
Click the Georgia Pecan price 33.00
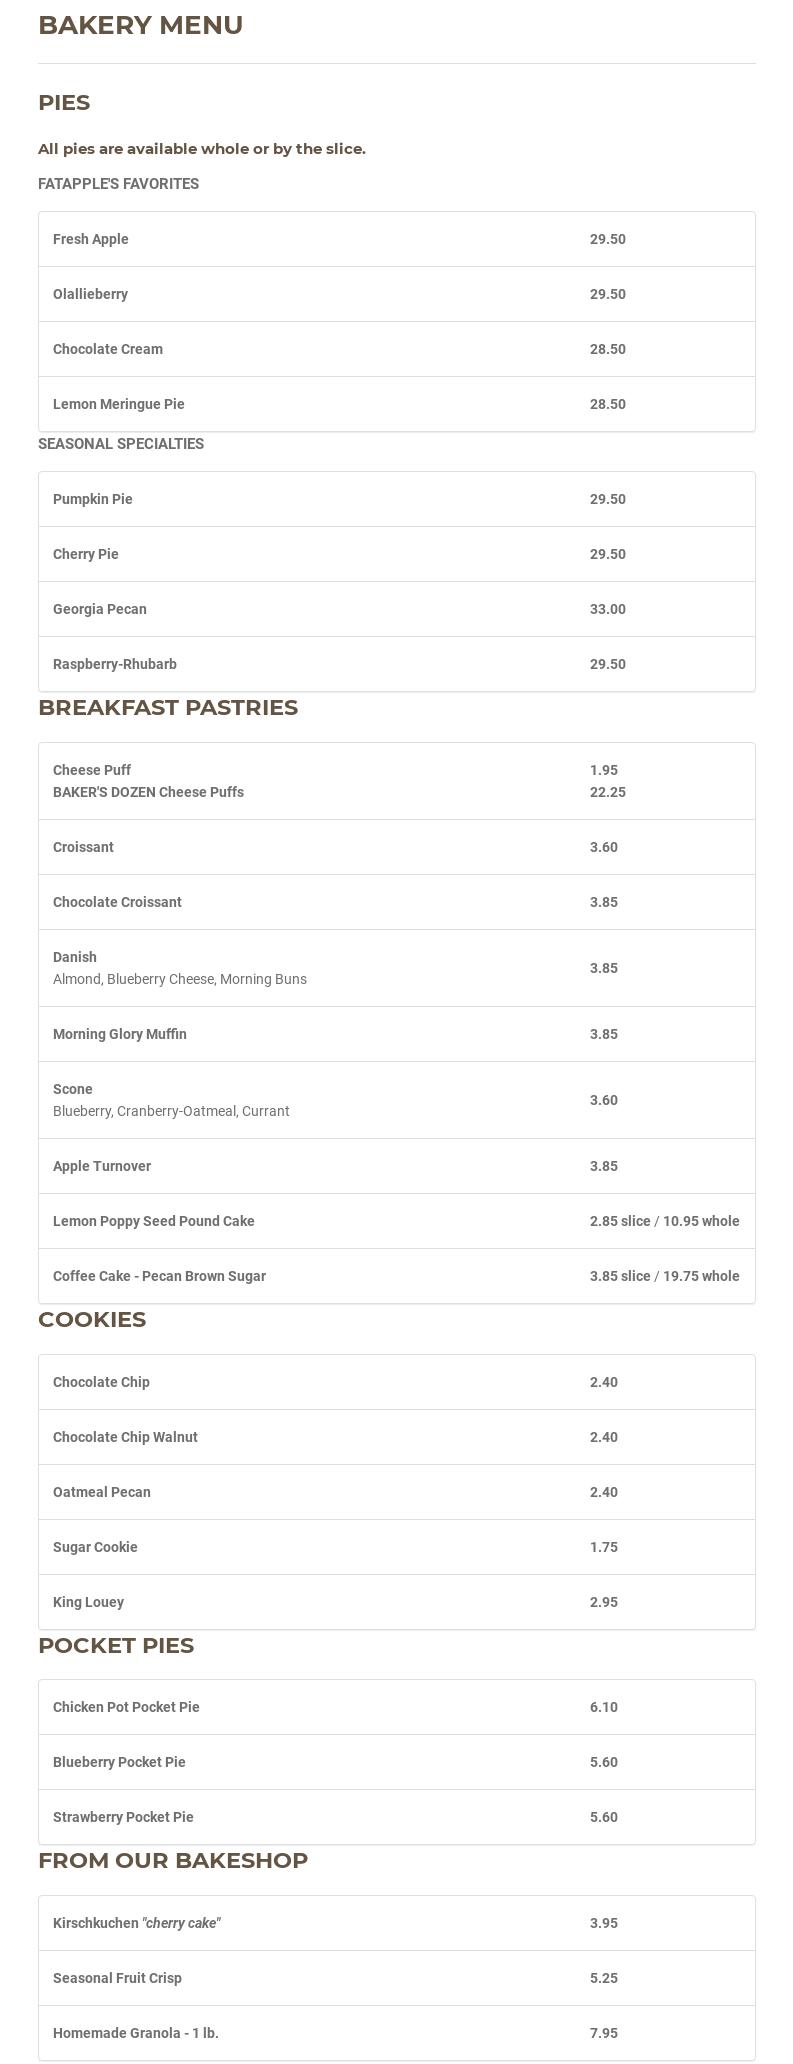608,609
